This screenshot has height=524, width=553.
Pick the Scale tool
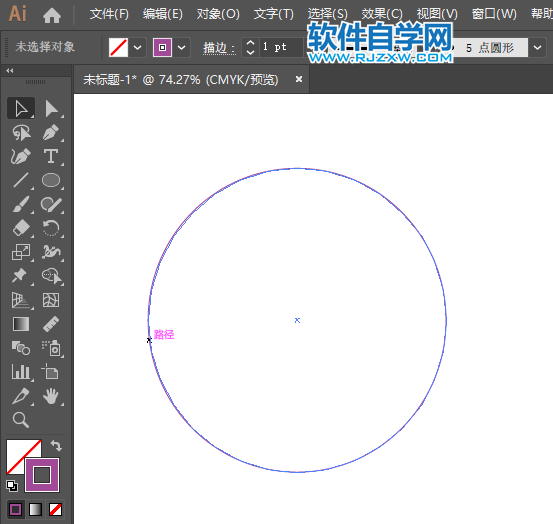pos(21,252)
